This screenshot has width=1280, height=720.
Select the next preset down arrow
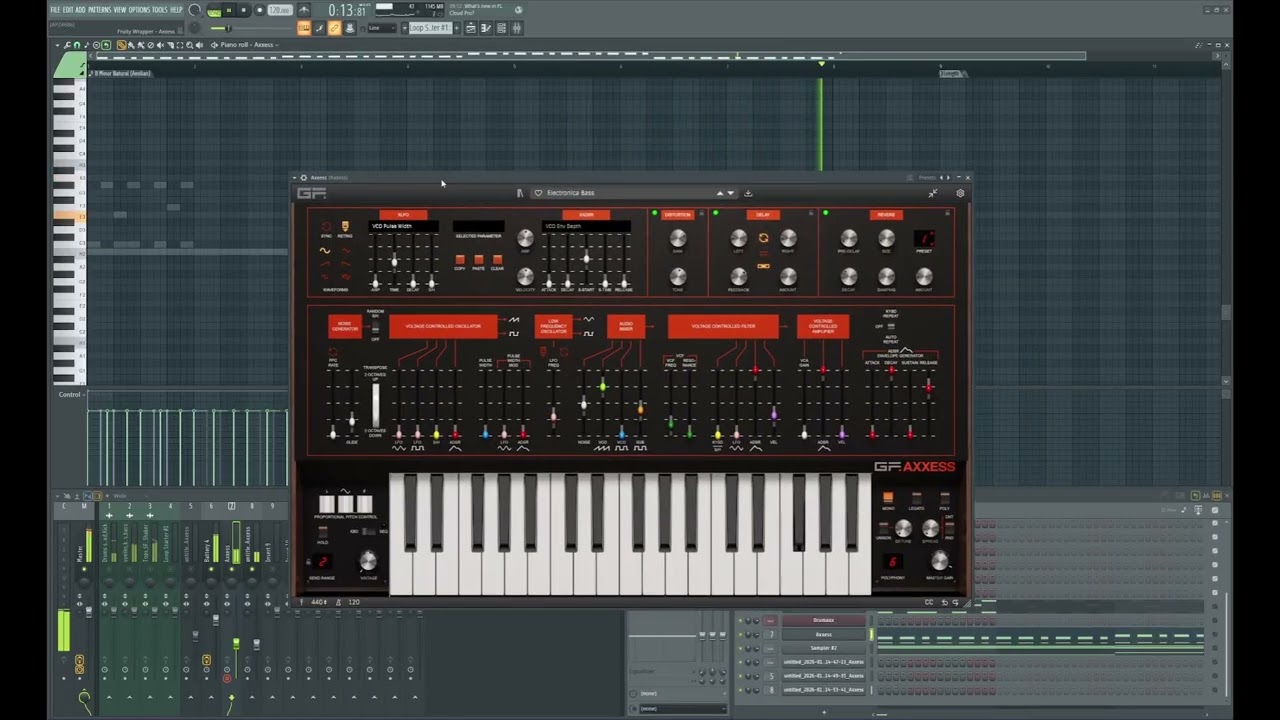tap(730, 193)
